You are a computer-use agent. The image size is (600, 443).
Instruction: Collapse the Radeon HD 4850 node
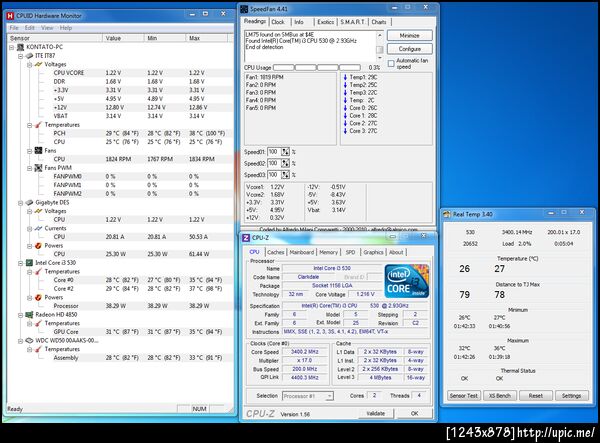click(x=21, y=315)
